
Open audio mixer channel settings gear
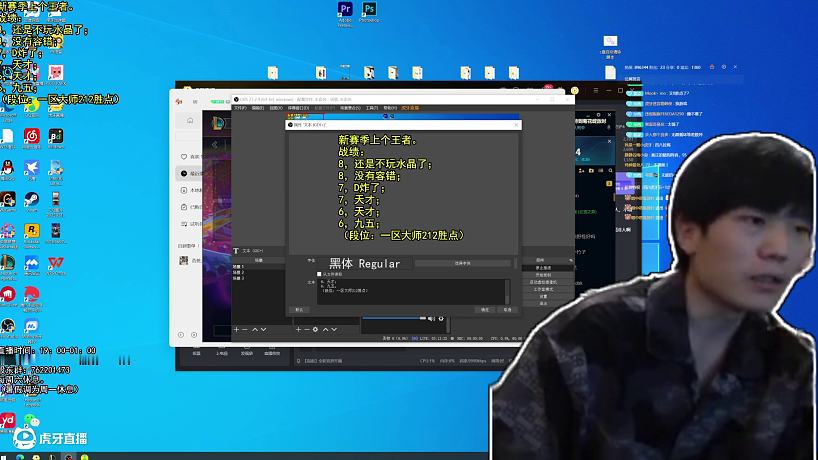pyautogui.click(x=440, y=319)
